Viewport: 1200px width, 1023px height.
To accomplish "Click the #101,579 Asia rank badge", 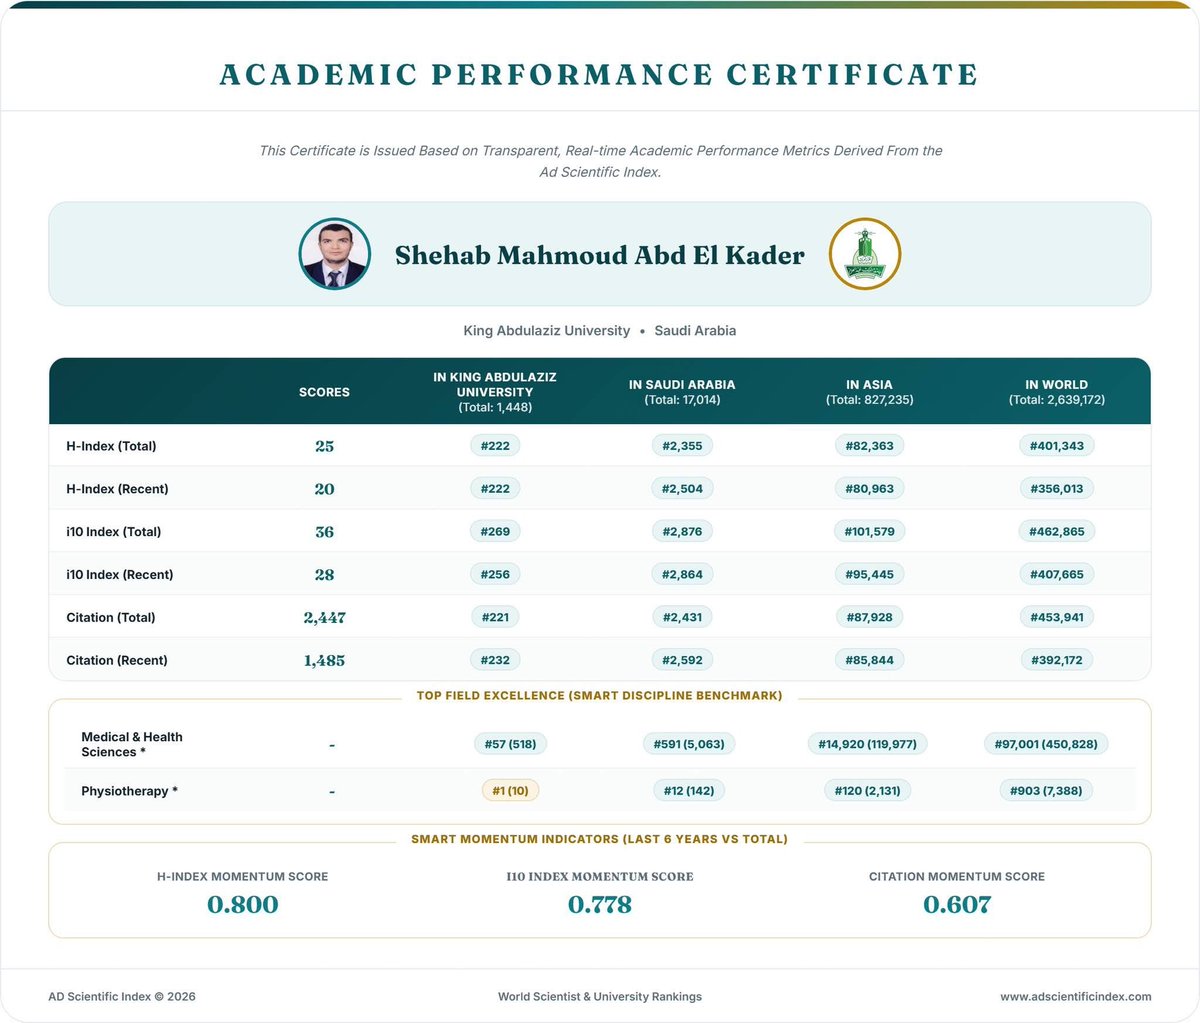I will click(x=869, y=532).
